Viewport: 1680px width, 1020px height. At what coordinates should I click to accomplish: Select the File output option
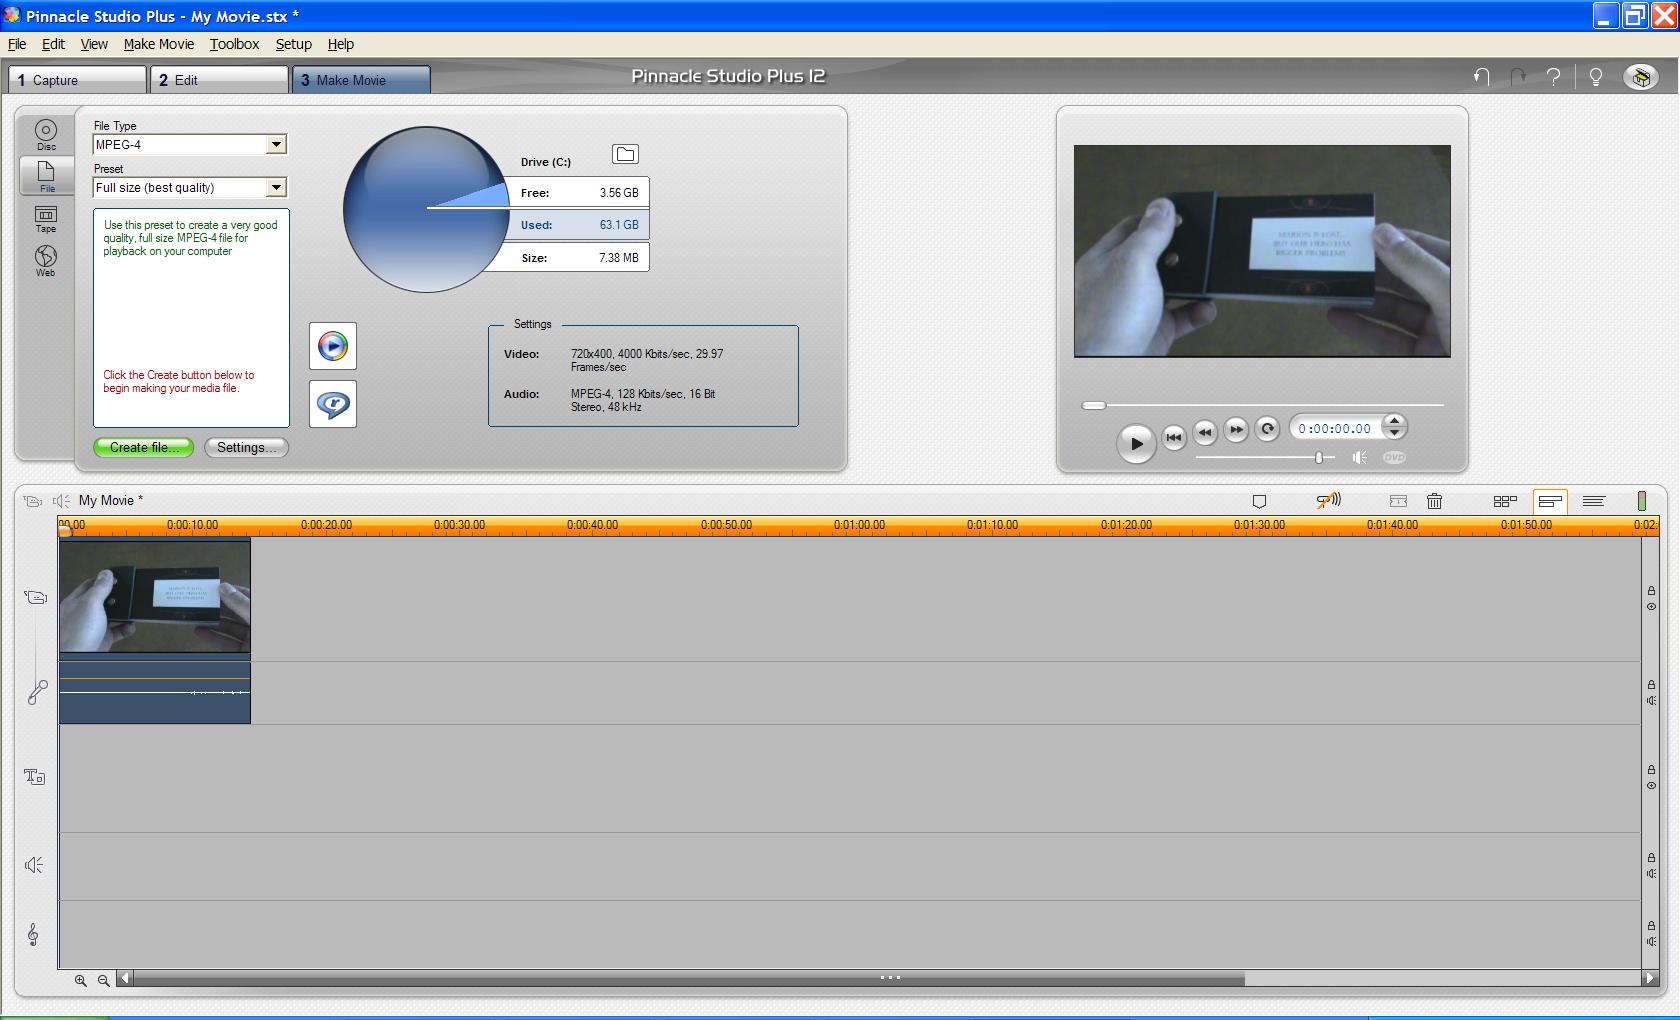[x=46, y=175]
